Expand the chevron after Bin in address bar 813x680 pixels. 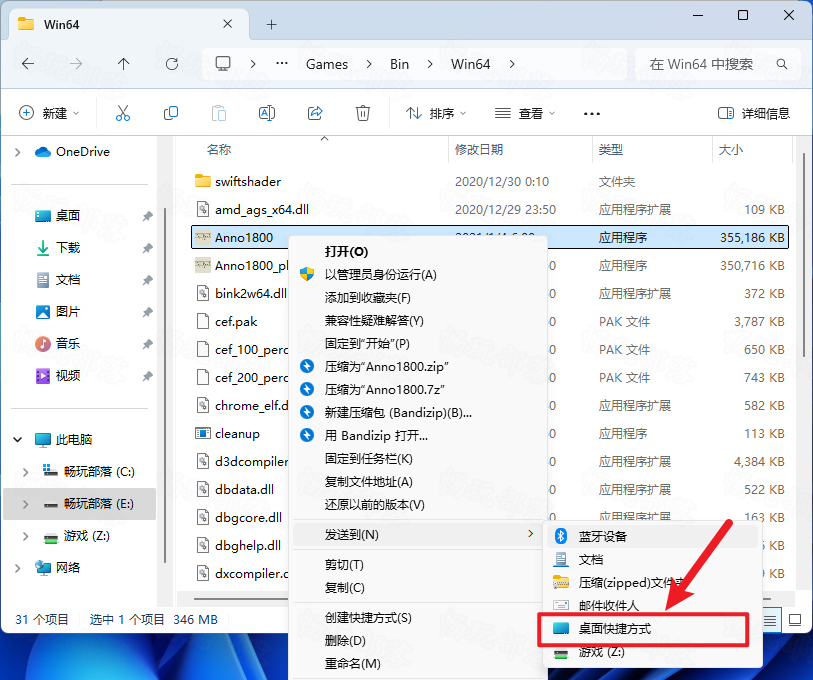coord(430,64)
